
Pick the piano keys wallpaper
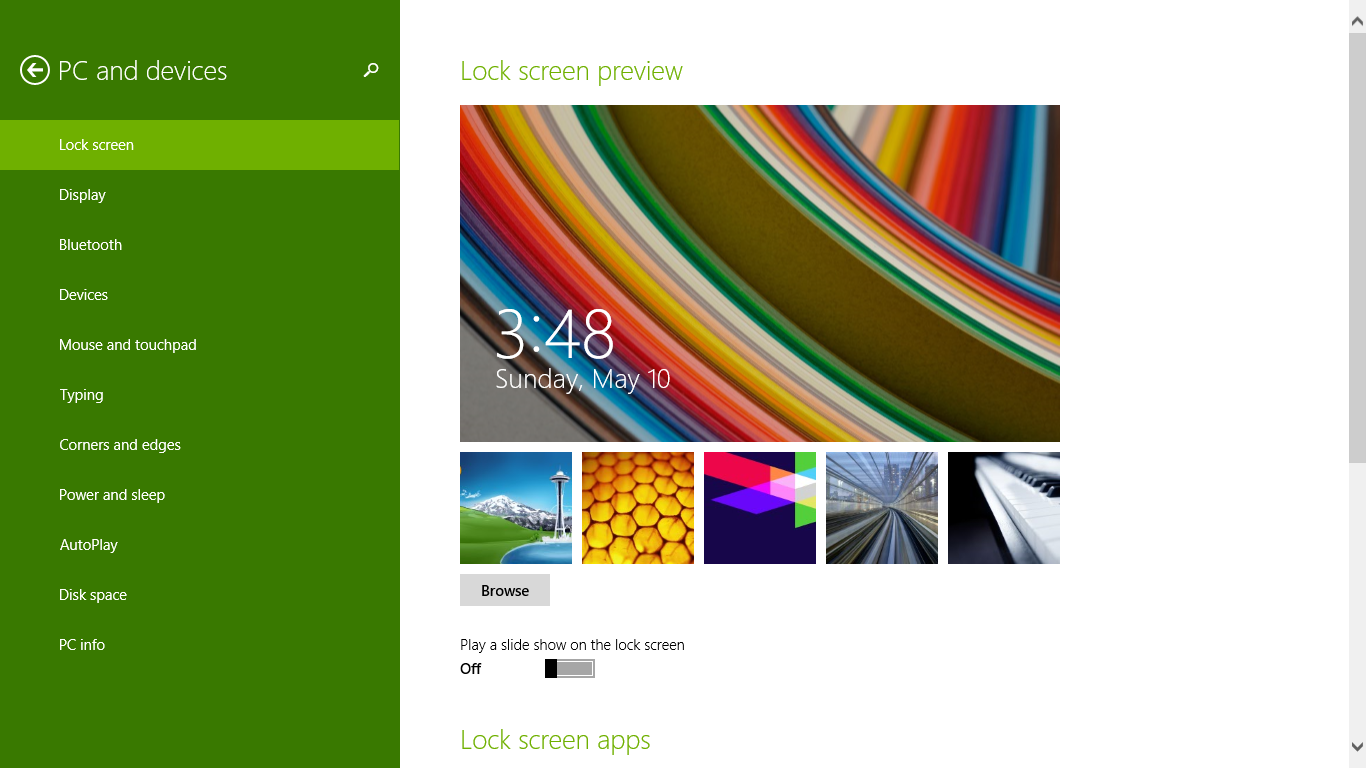[1003, 507]
